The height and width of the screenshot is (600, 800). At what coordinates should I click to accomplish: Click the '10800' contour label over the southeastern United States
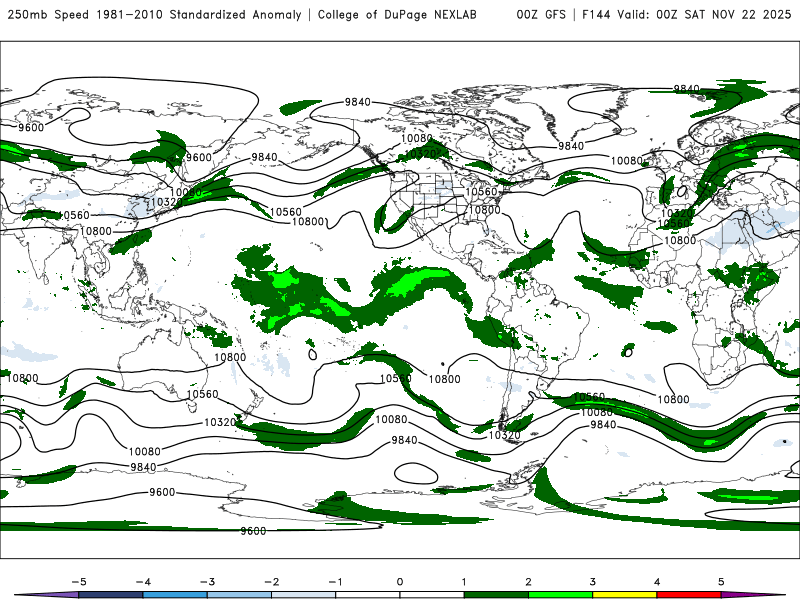(484, 210)
